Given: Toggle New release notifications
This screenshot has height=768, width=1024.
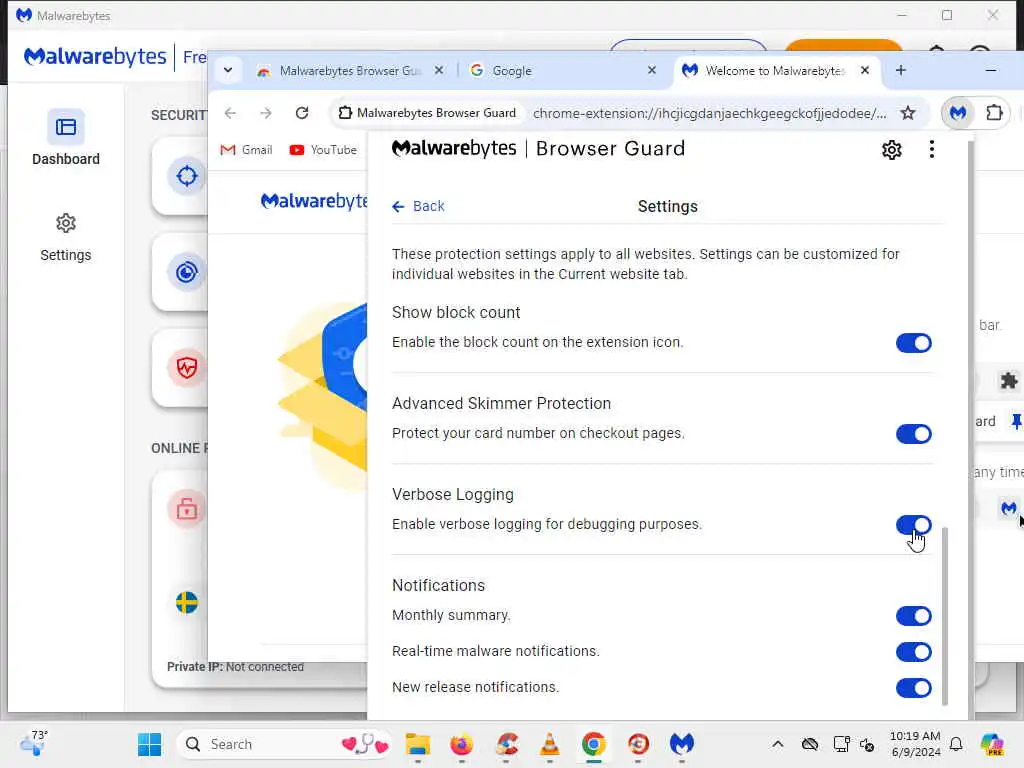Looking at the screenshot, I should [x=914, y=688].
